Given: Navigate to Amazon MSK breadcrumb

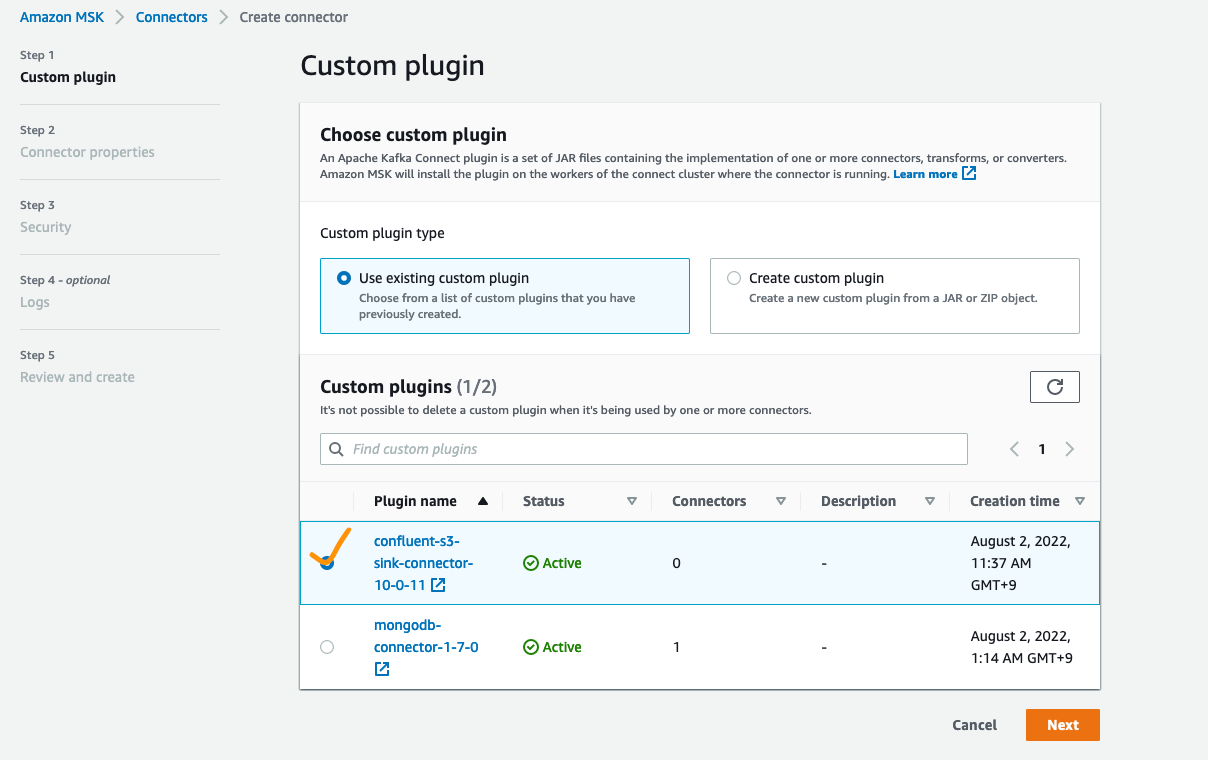Looking at the screenshot, I should [62, 17].
